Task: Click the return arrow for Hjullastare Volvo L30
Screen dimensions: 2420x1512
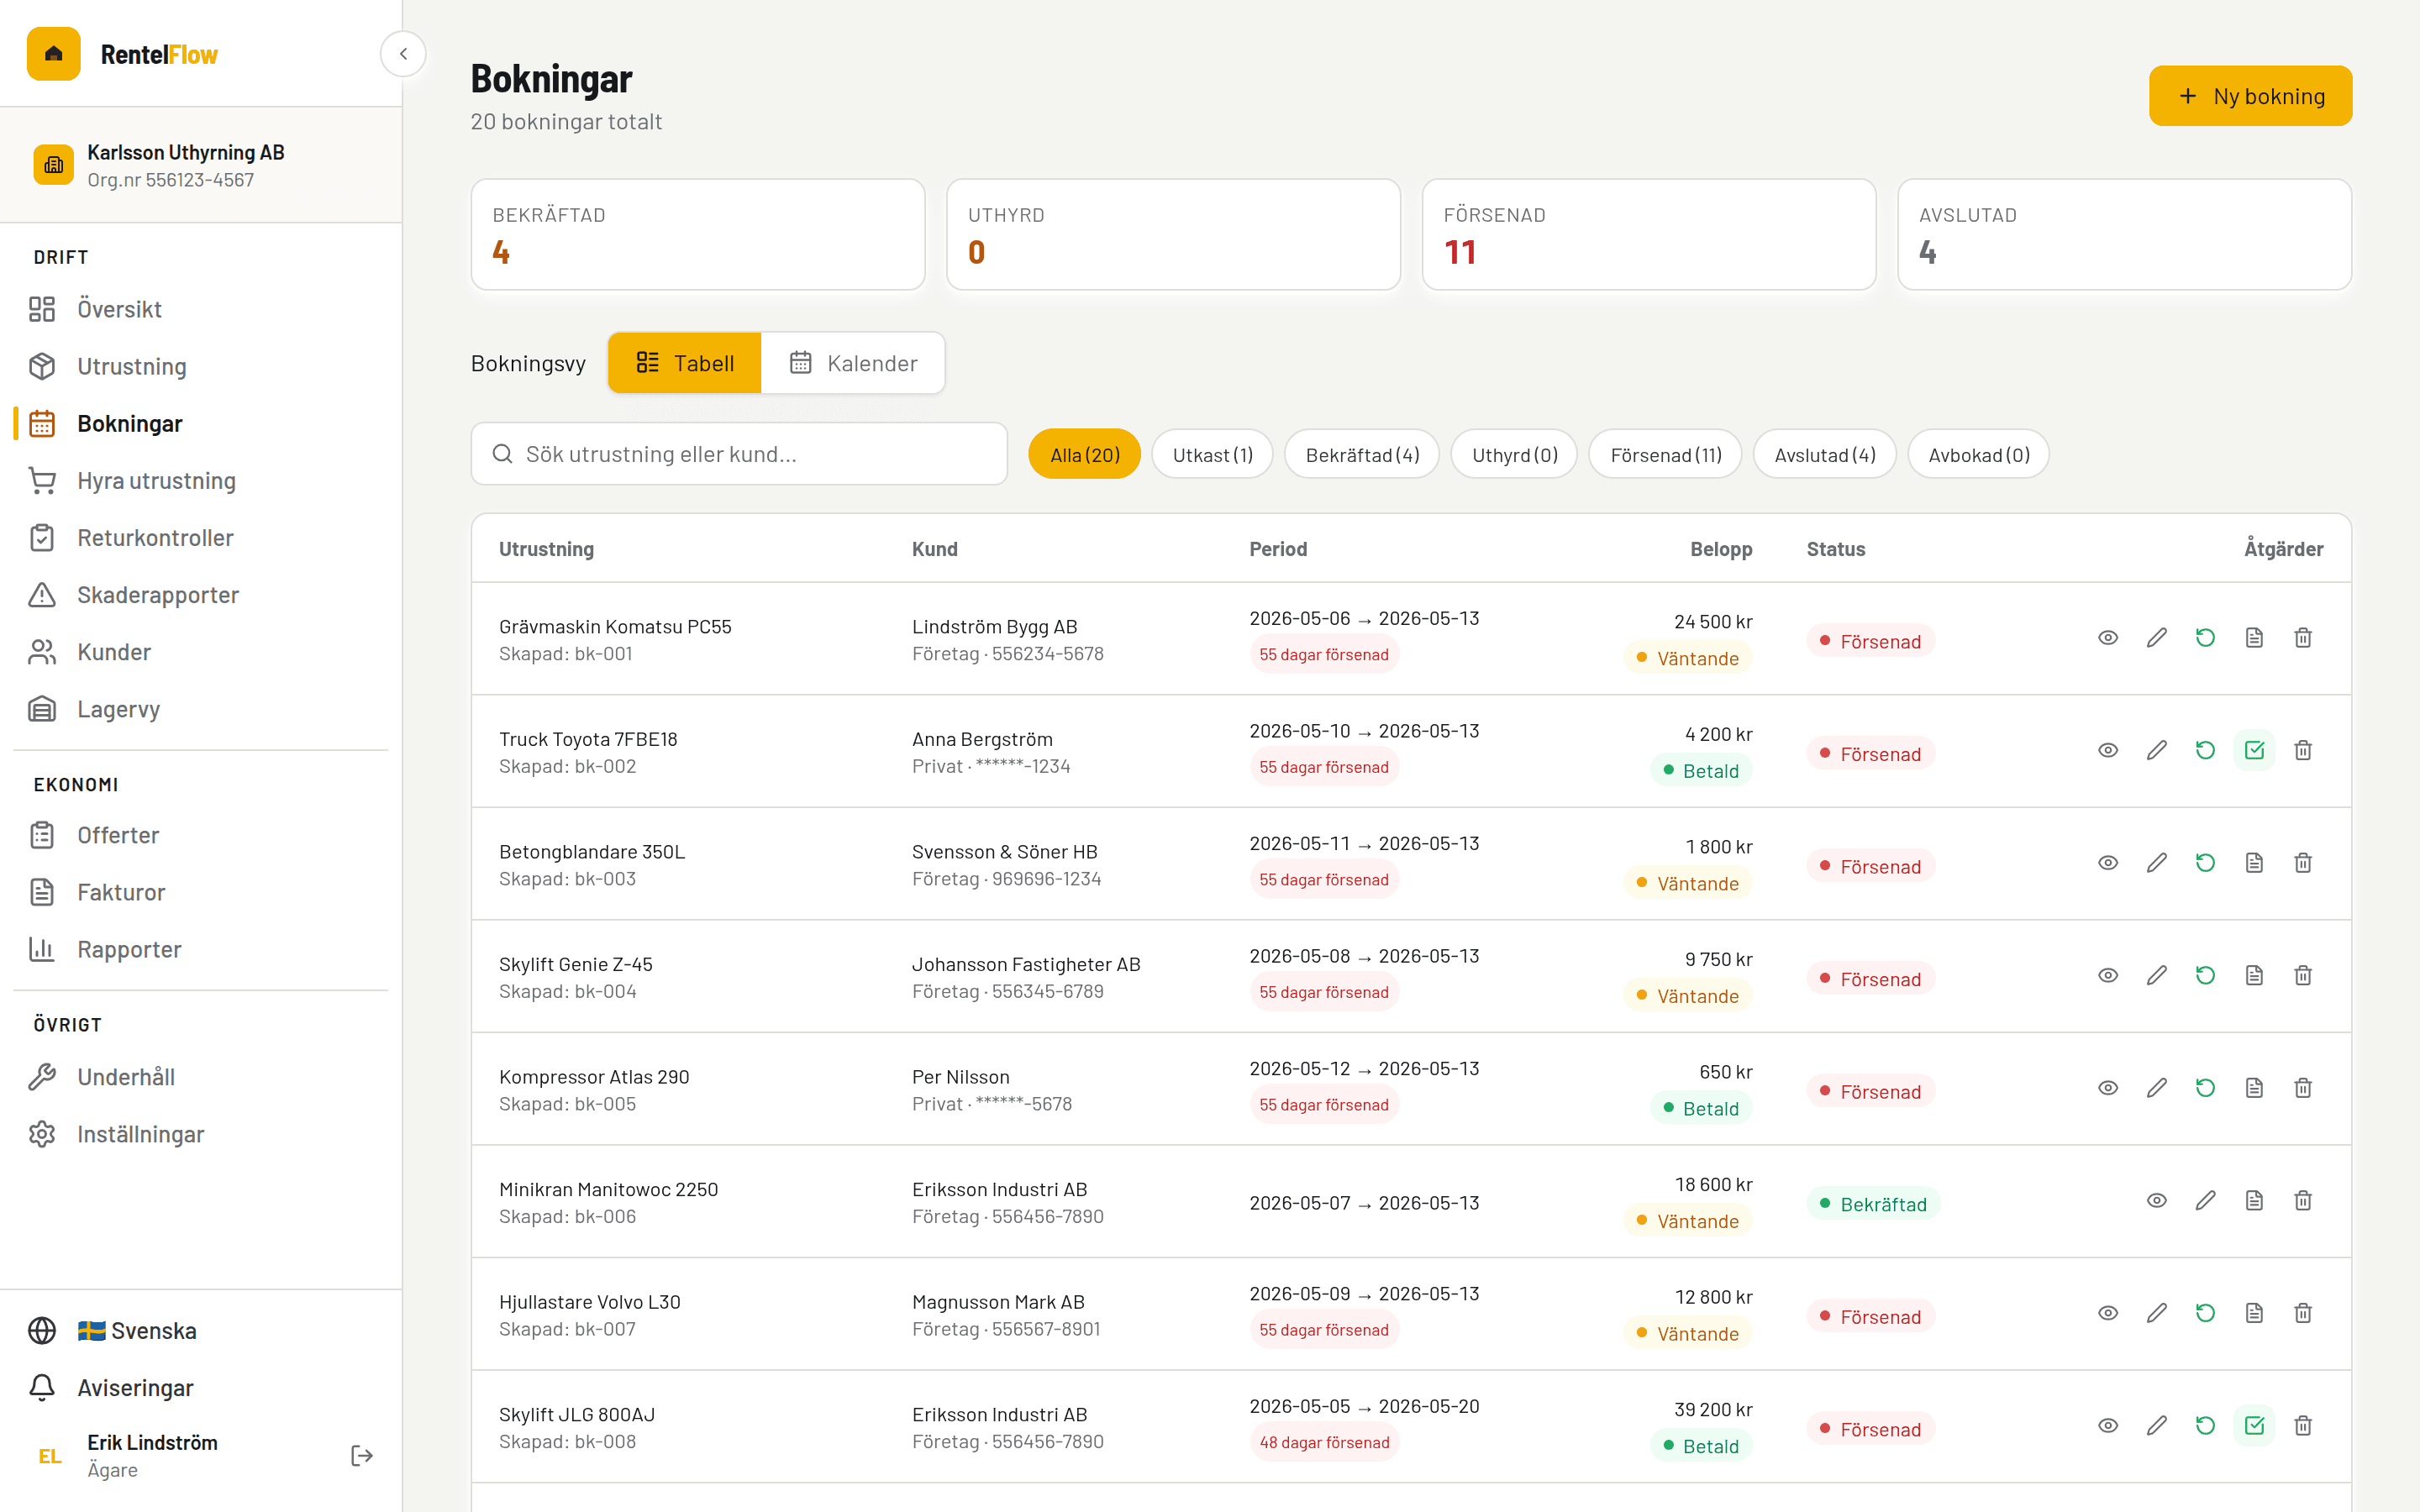Action: [x=2205, y=1313]
